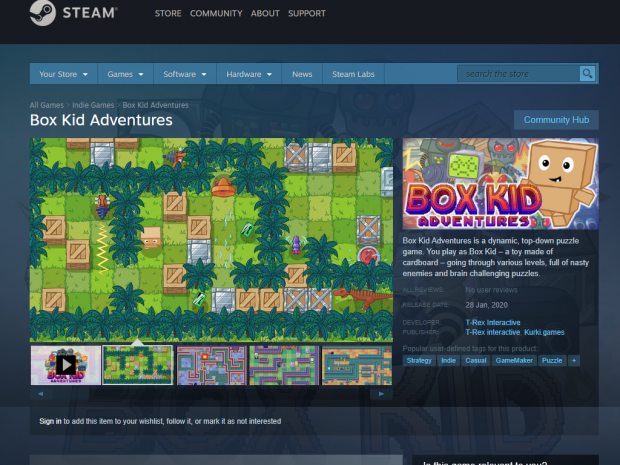Click the thumbnail strip scrollbar track
This screenshot has height=465, width=620.
point(211,394)
